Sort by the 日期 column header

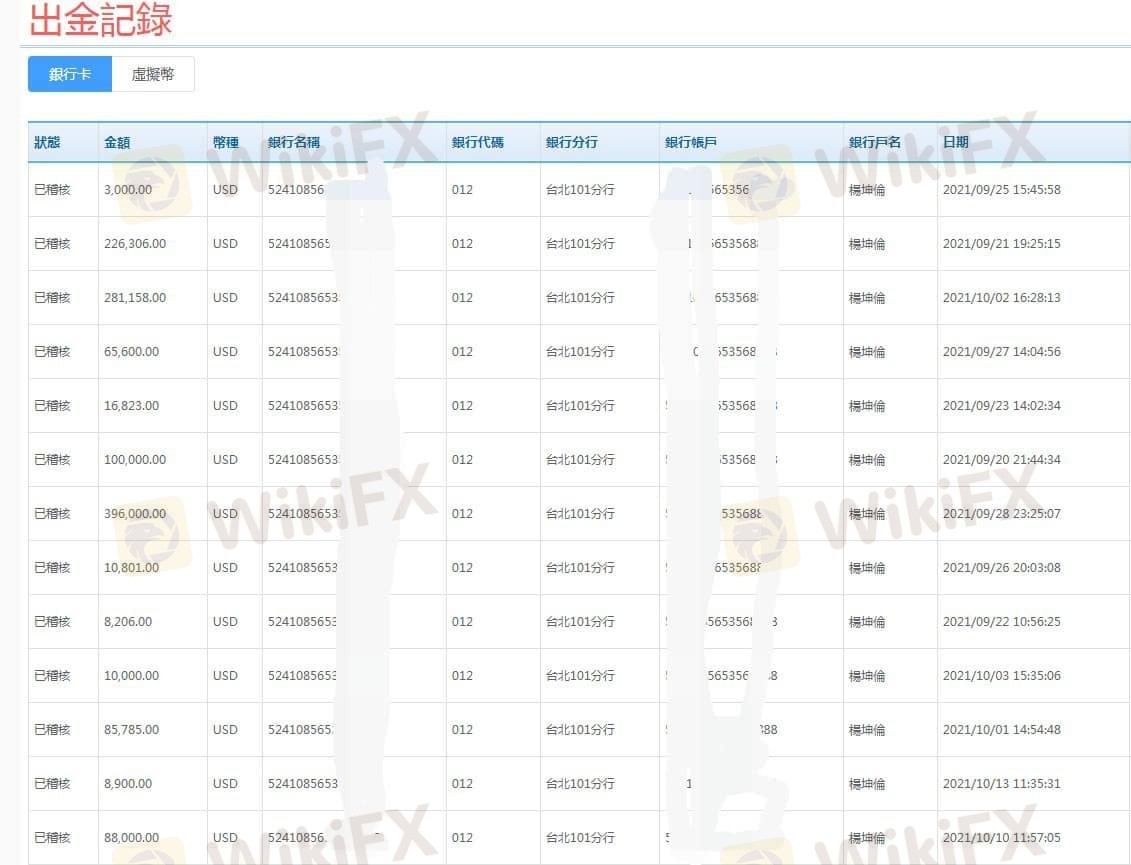(x=956, y=142)
